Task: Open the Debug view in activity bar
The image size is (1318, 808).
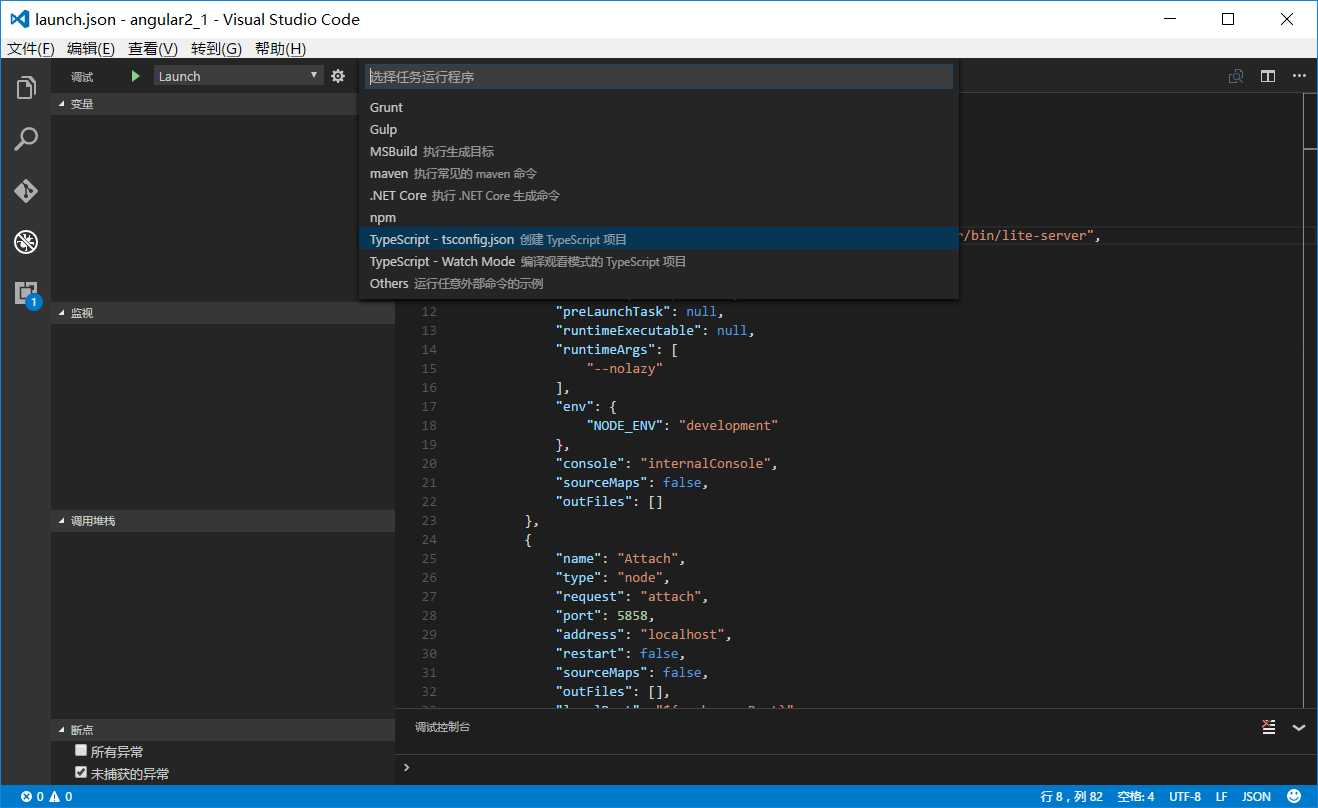Action: click(x=26, y=241)
